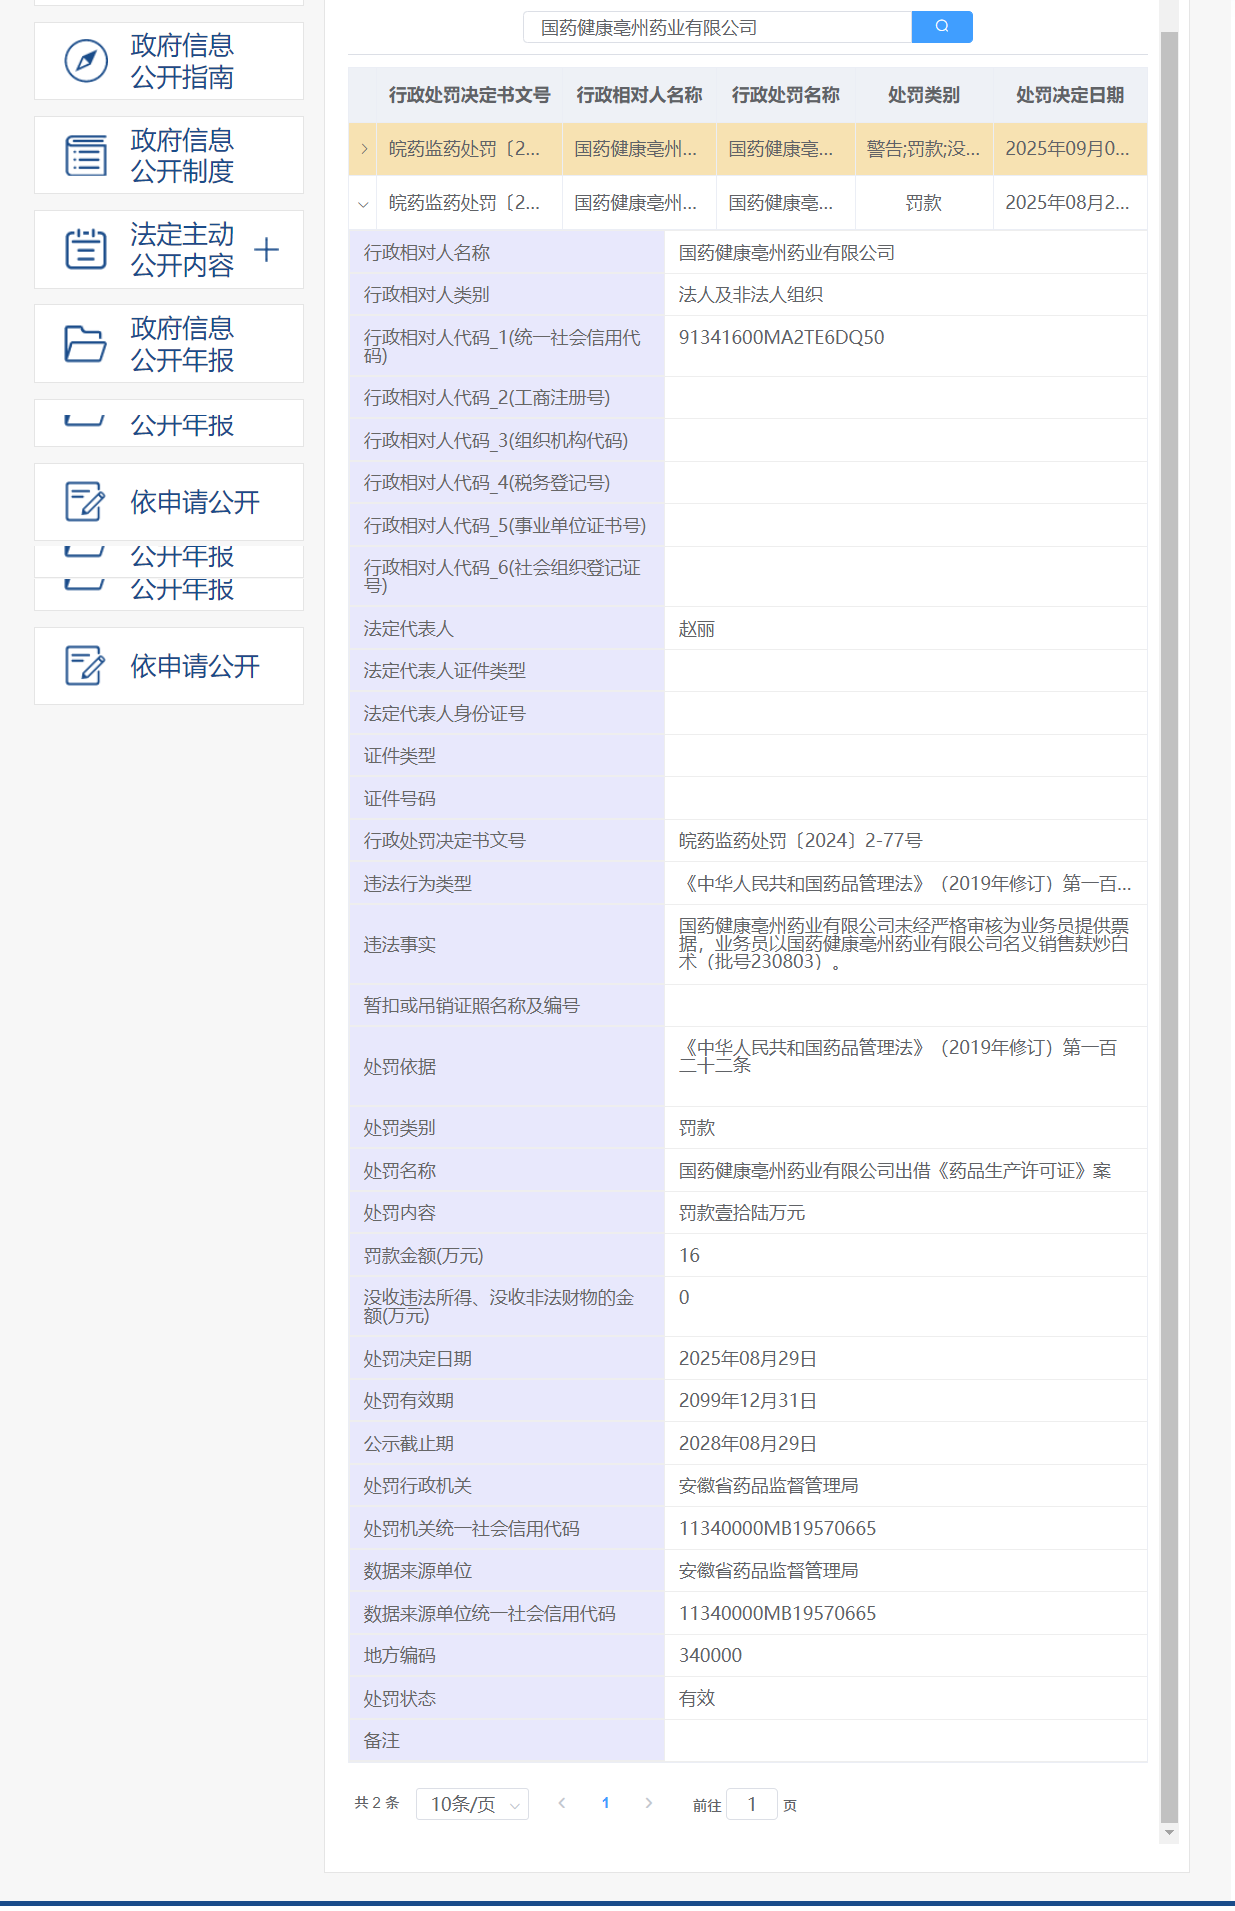Click the 地方编码 value 340000
This screenshot has width=1235, height=1911.
(711, 1656)
